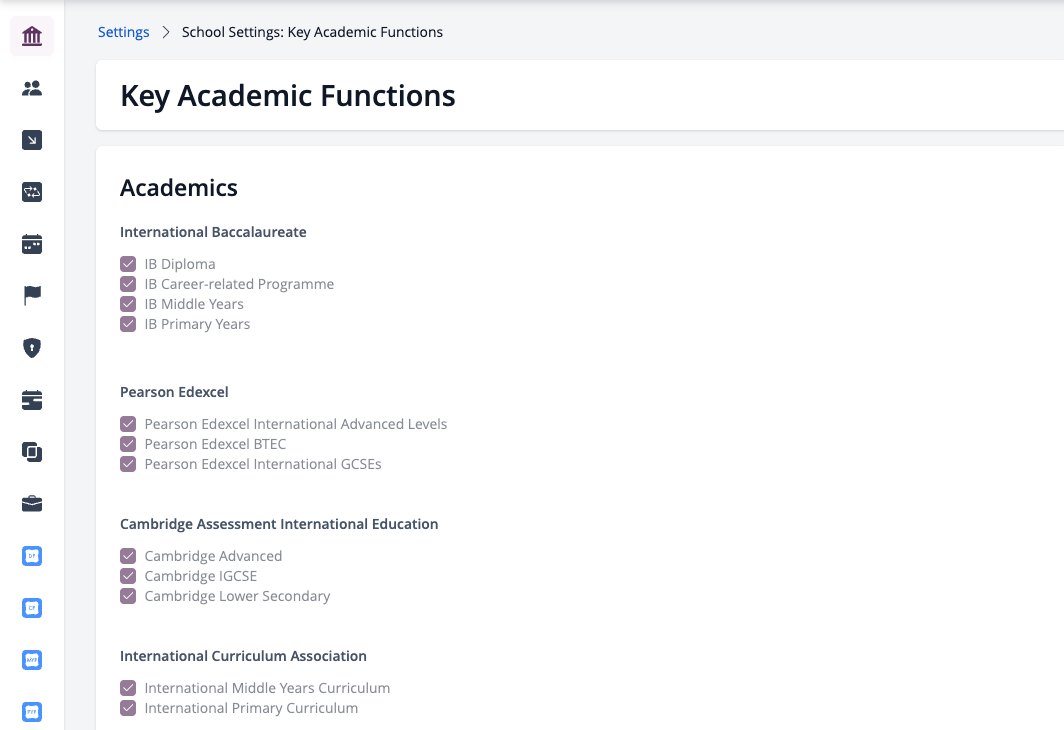Click the circular arrows exchange sidebar icon
1064x730 pixels.
click(32, 192)
